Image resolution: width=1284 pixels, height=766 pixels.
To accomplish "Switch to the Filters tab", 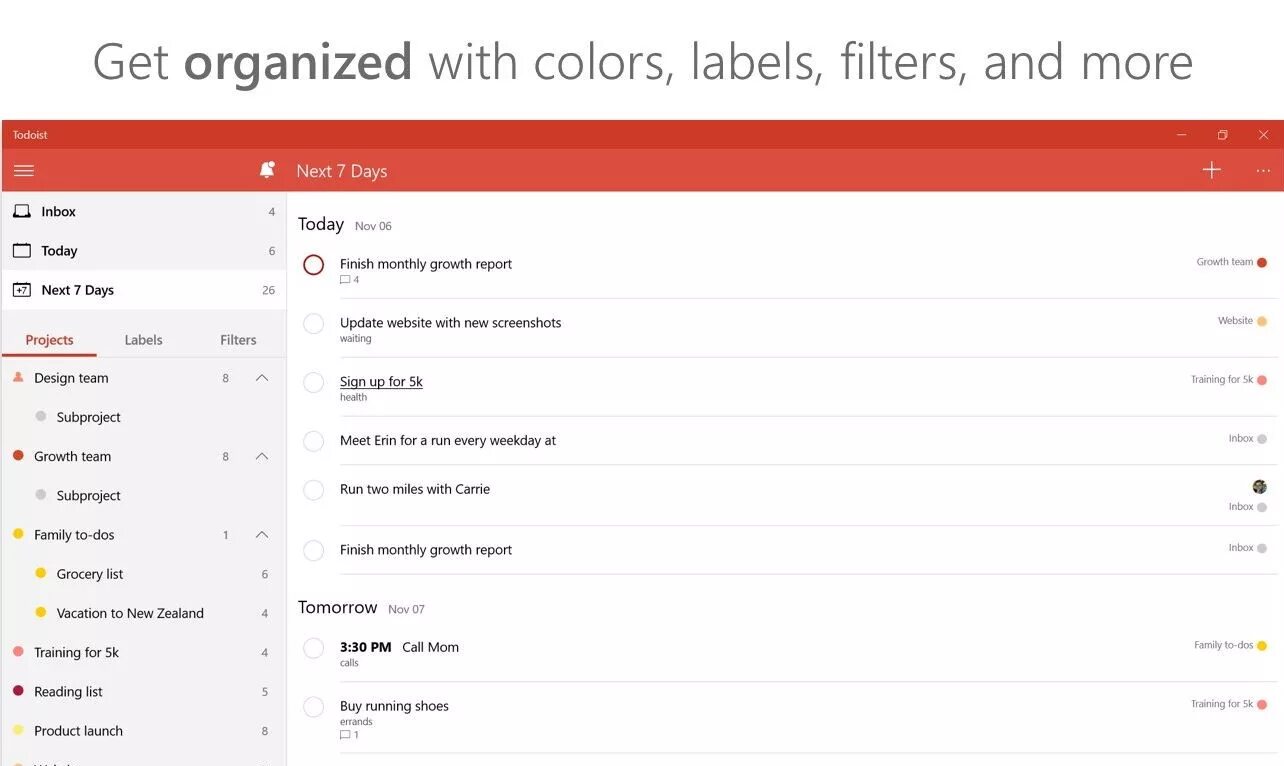I will pyautogui.click(x=238, y=340).
